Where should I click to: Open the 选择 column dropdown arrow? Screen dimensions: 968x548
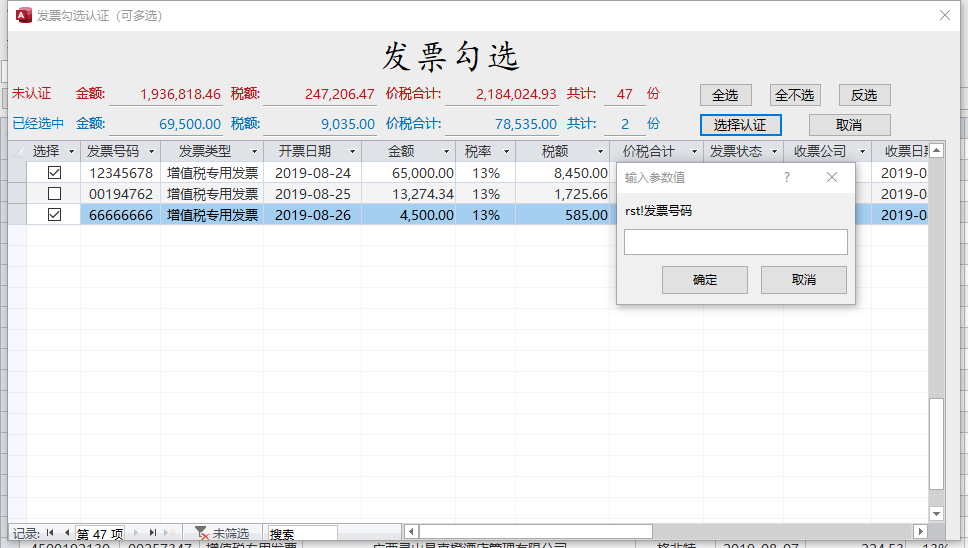[x=71, y=151]
